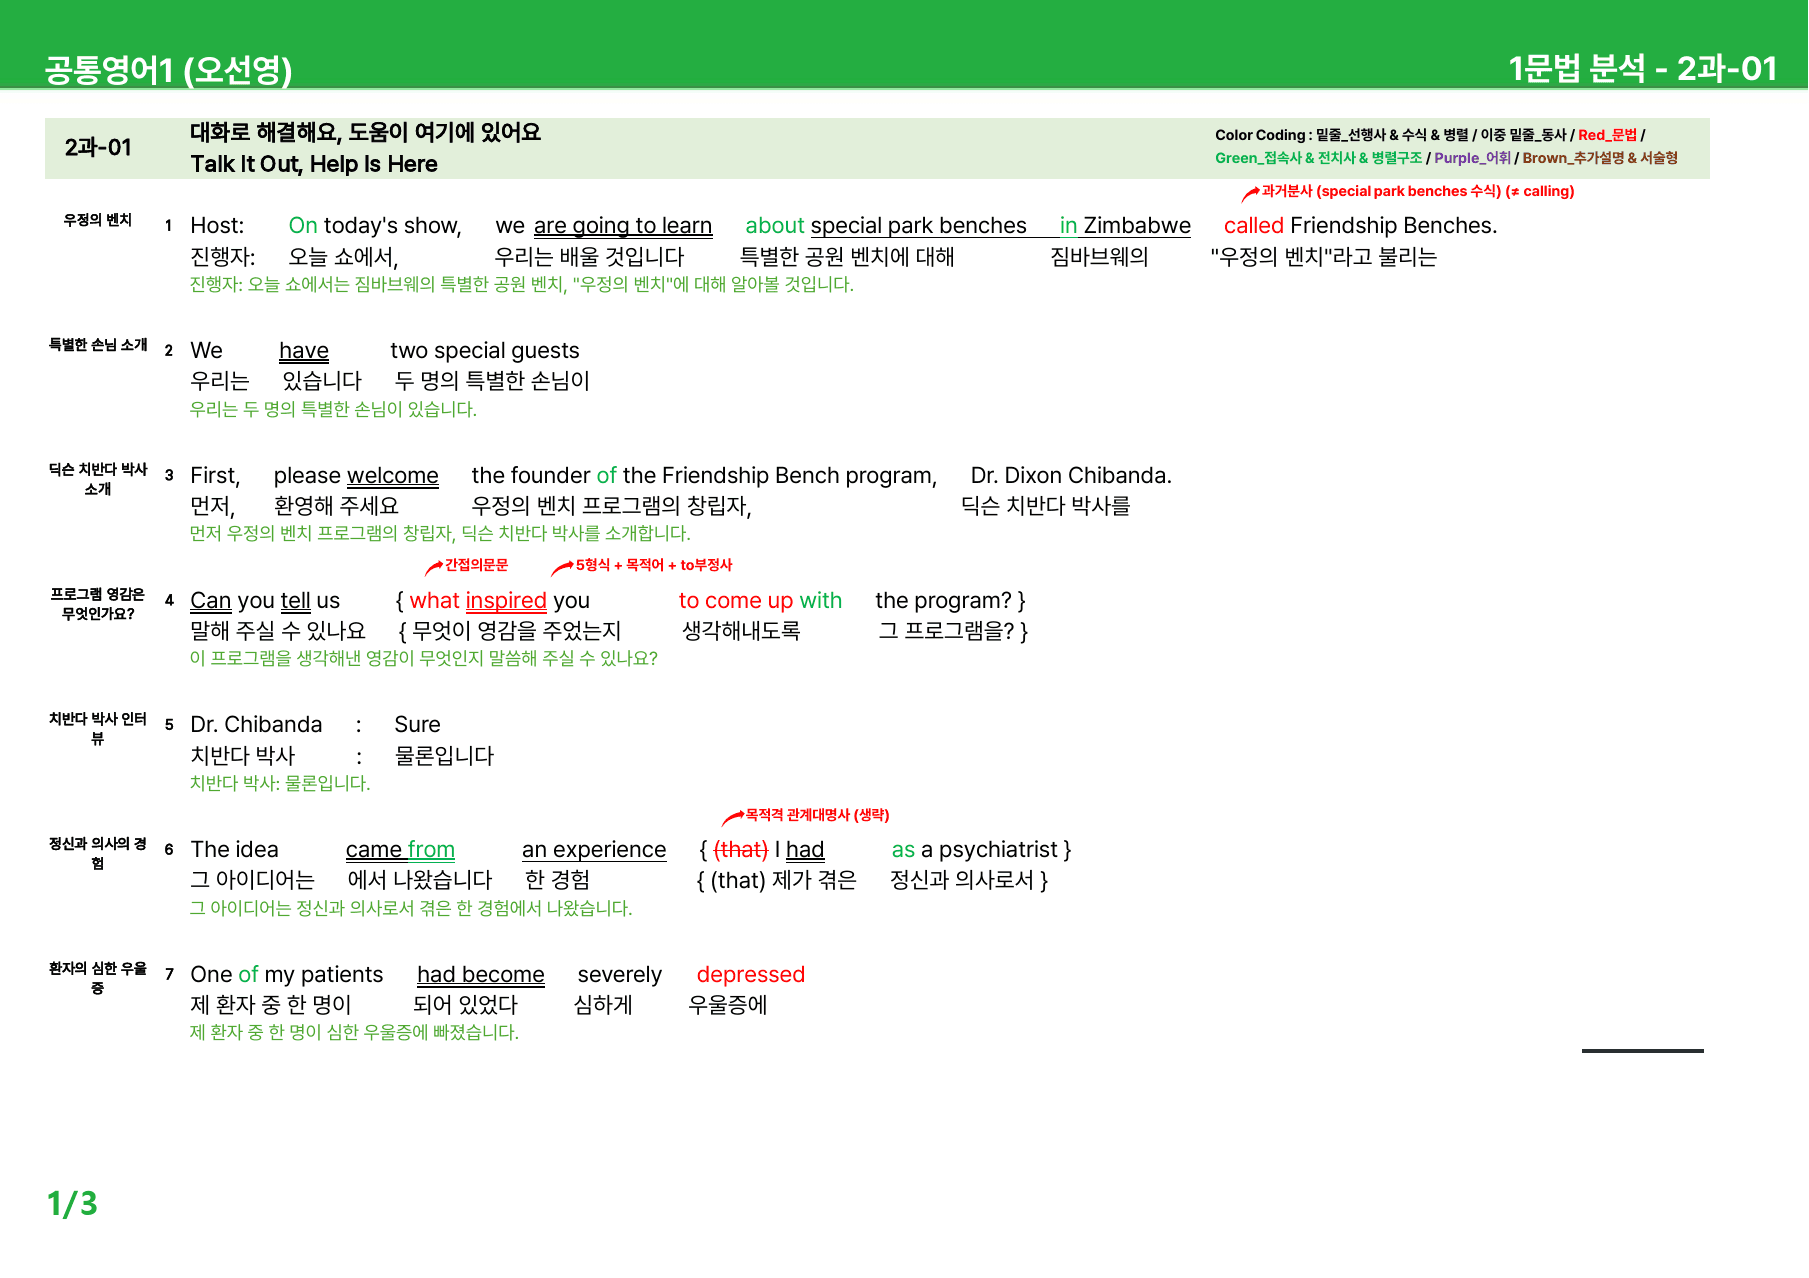Click the struck-through red '(that)'
This screenshot has width=1809, height=1278.
pos(741,850)
